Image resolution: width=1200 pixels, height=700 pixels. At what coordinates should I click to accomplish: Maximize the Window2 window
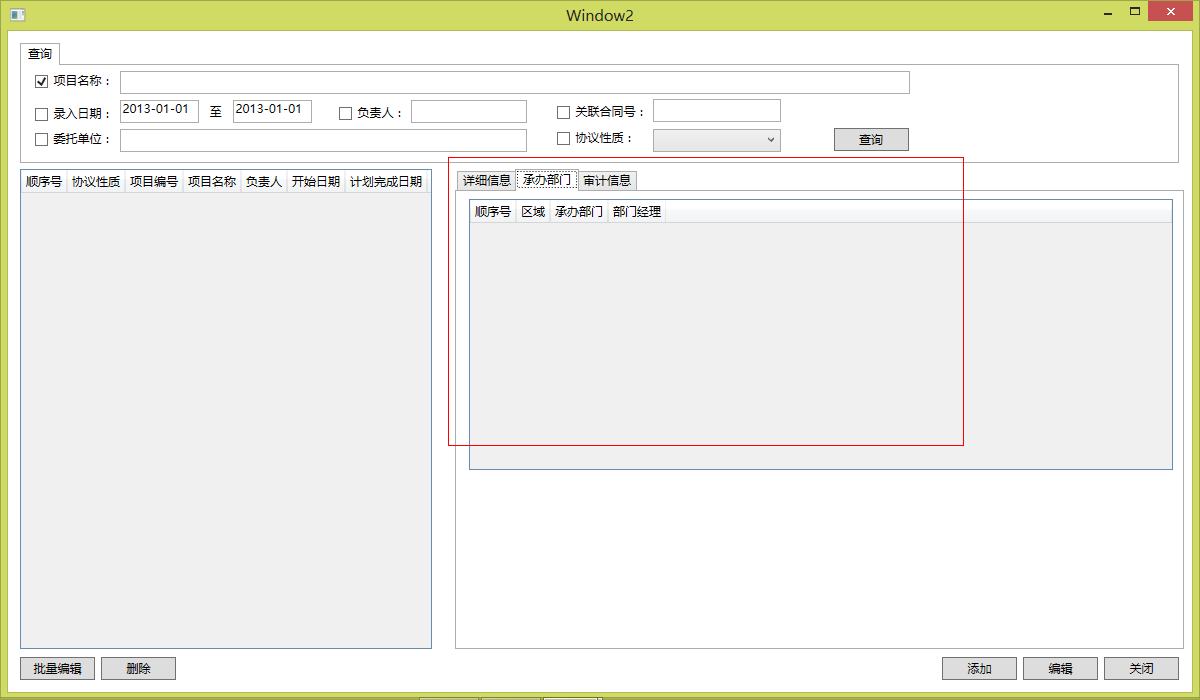pos(1135,13)
